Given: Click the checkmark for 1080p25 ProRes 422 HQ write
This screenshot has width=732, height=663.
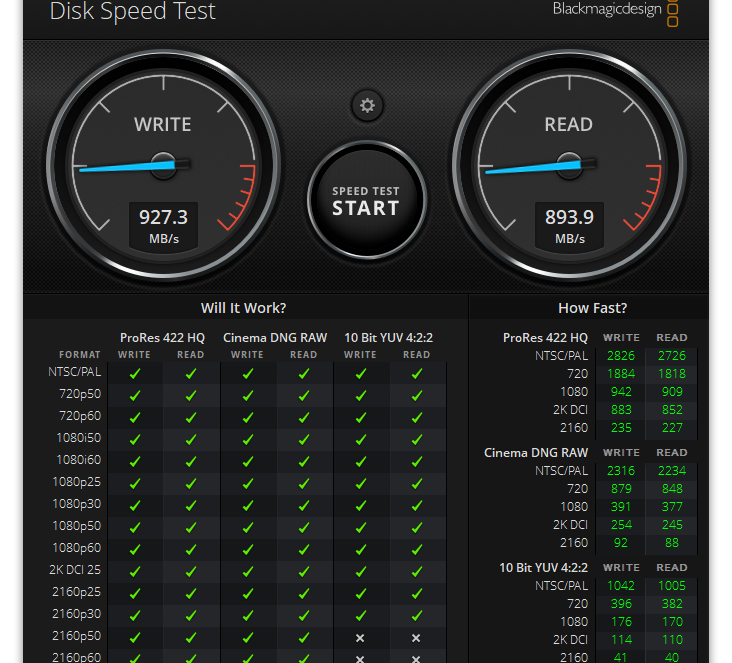Looking at the screenshot, I should coord(135,483).
